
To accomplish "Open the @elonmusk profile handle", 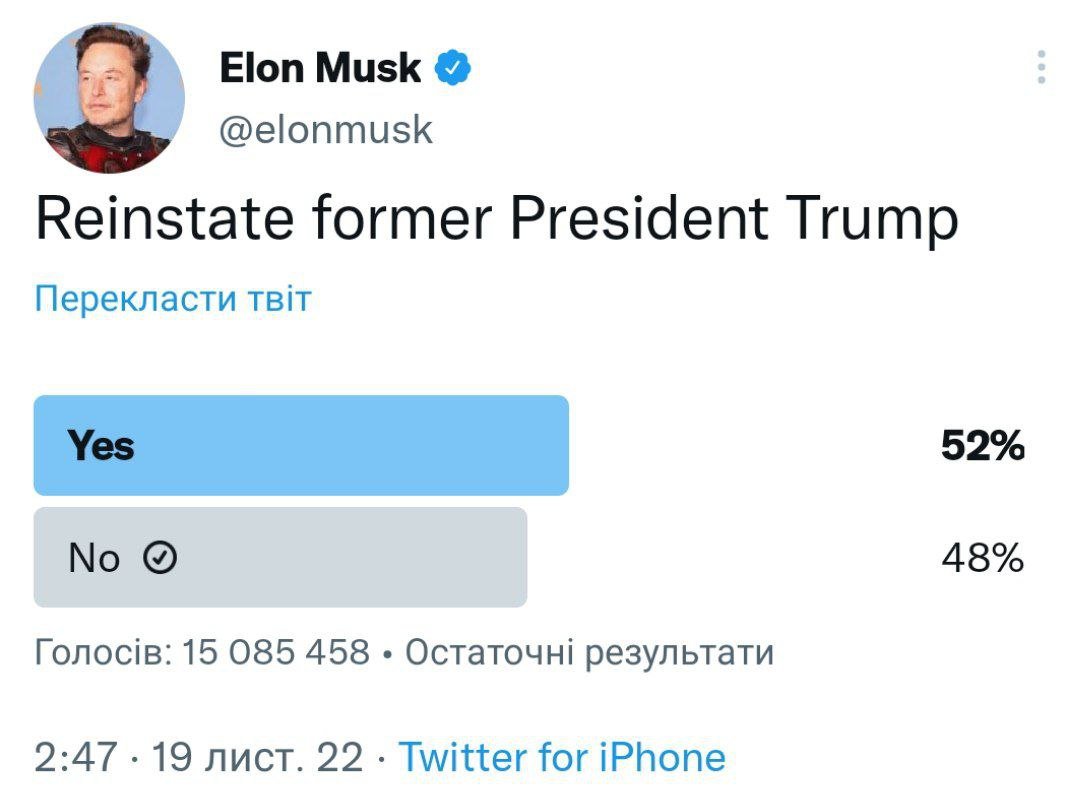I will [326, 127].
